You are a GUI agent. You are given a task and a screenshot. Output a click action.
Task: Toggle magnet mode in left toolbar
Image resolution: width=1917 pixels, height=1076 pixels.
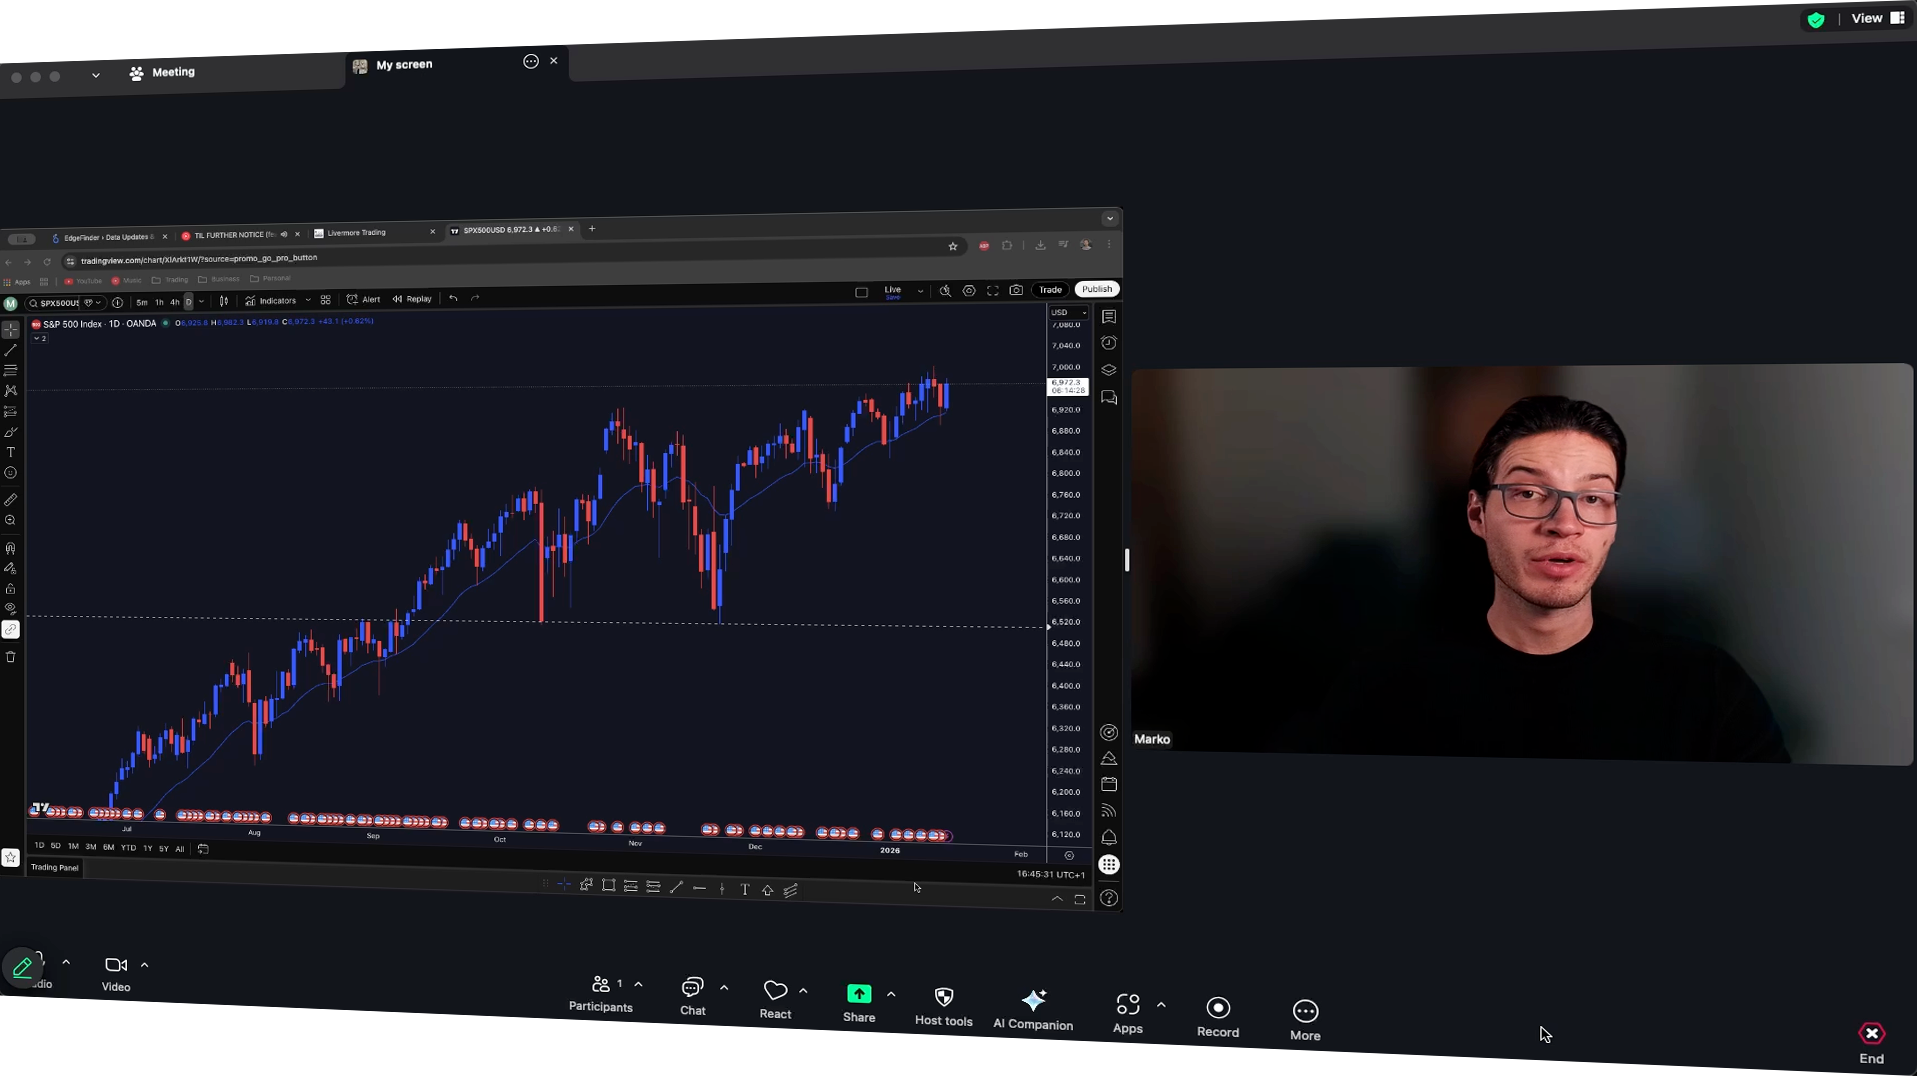11,548
